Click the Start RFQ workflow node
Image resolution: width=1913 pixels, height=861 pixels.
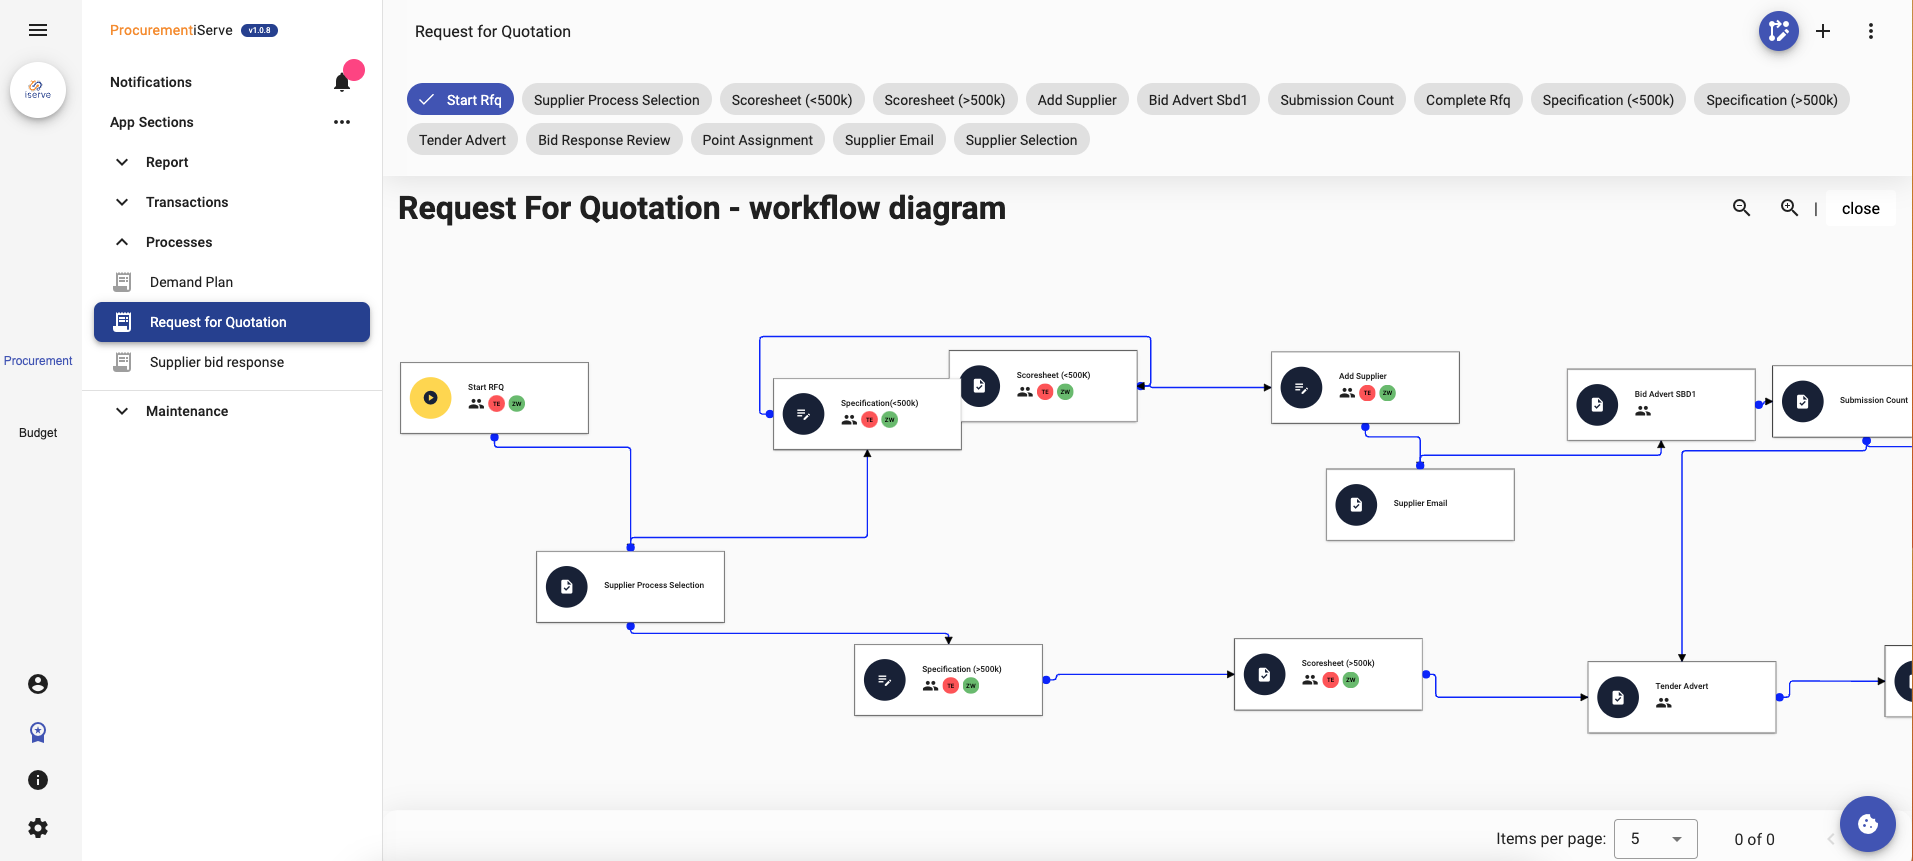494,398
